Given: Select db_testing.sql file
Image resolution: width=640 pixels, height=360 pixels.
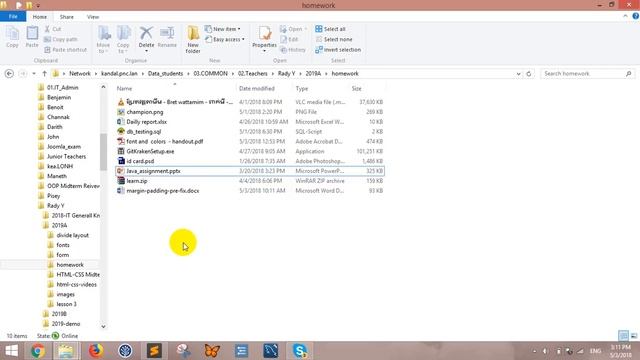Looking at the screenshot, I should pyautogui.click(x=144, y=131).
